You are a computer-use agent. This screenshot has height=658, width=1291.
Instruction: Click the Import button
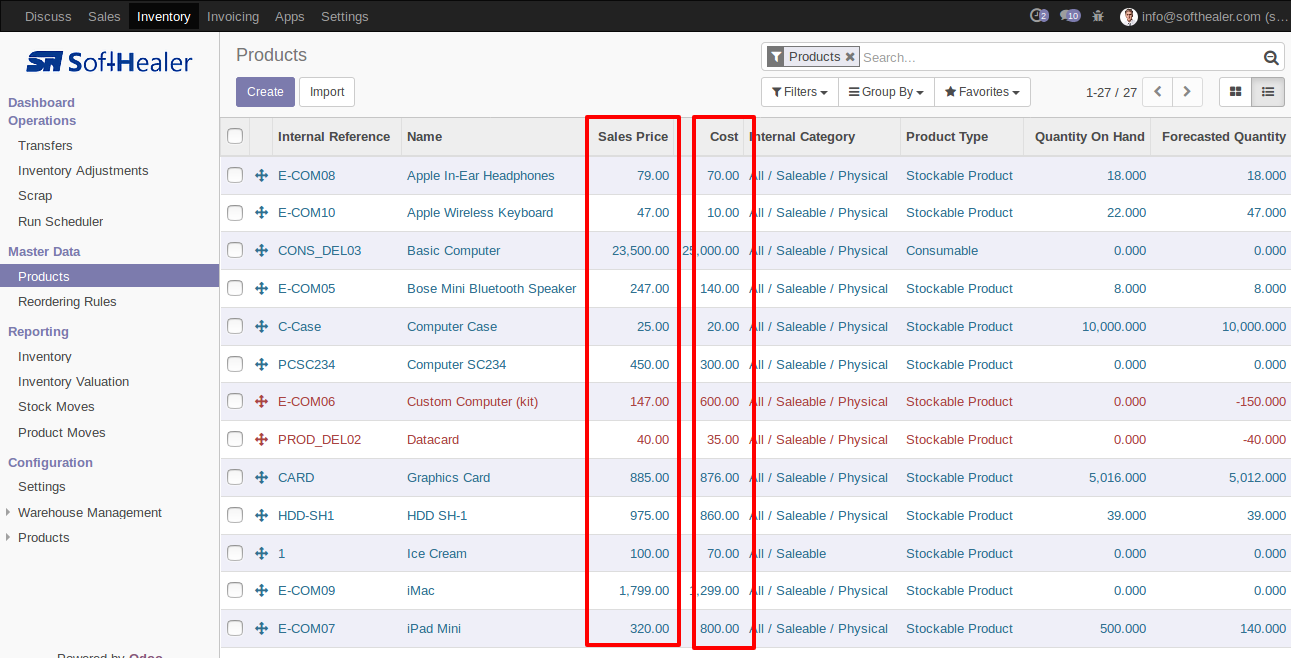coord(327,92)
